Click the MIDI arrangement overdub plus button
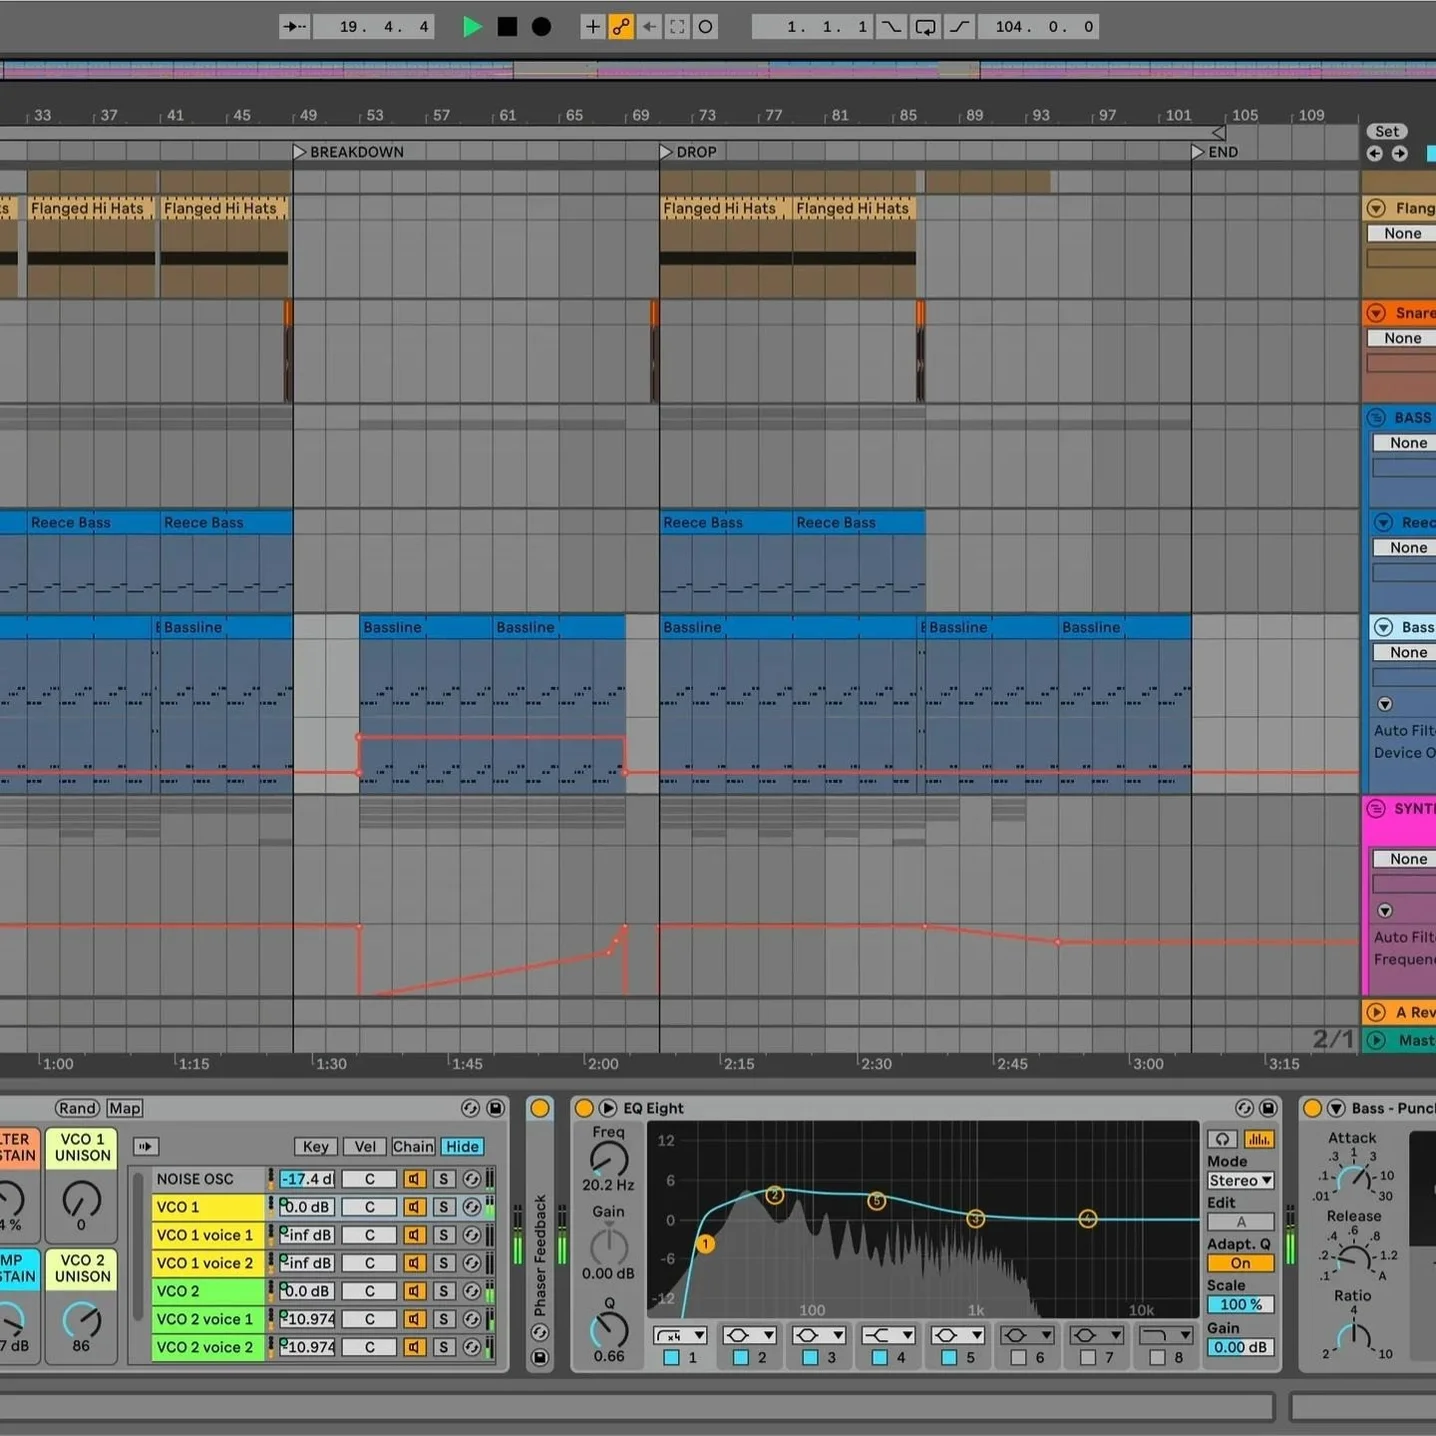Viewport: 1436px width, 1436px height. 593,27
